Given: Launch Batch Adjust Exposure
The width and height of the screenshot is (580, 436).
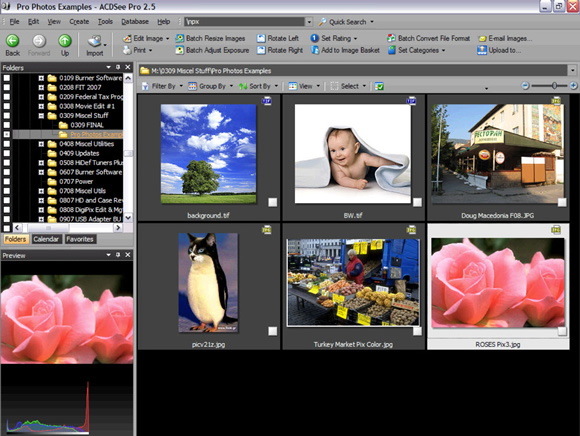Looking at the screenshot, I should [212, 50].
